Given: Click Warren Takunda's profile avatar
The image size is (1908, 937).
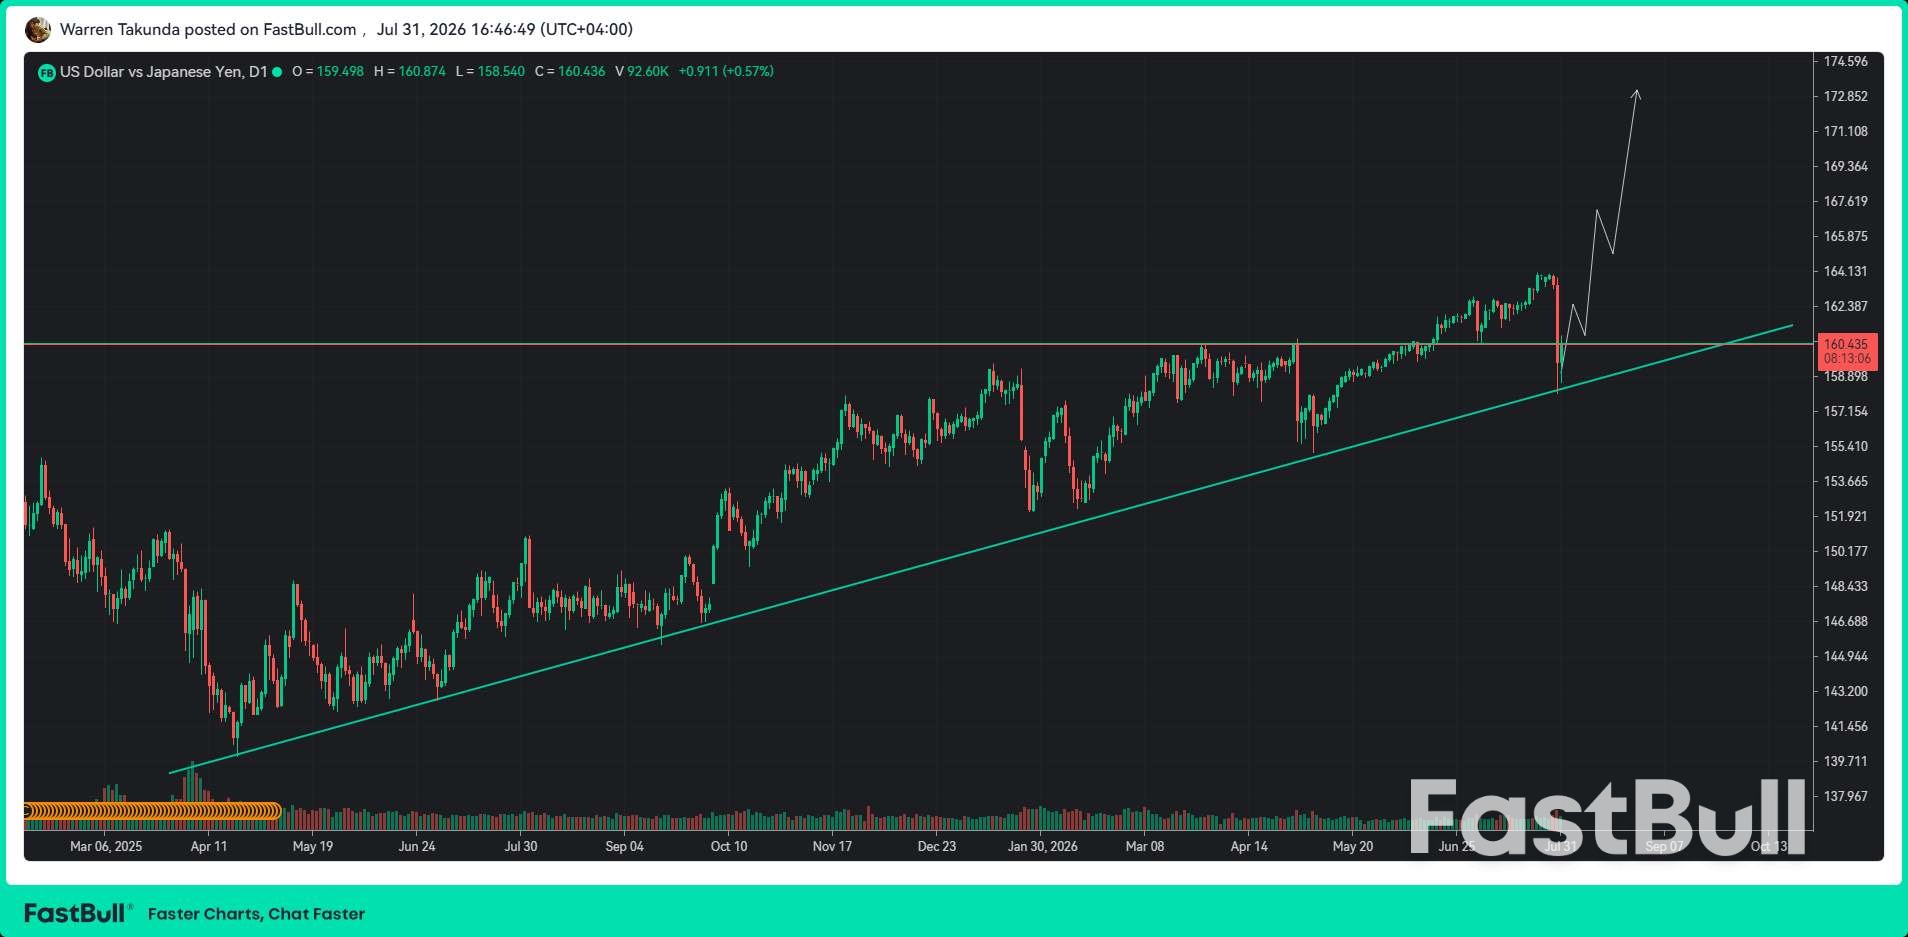Looking at the screenshot, I should 38,30.
